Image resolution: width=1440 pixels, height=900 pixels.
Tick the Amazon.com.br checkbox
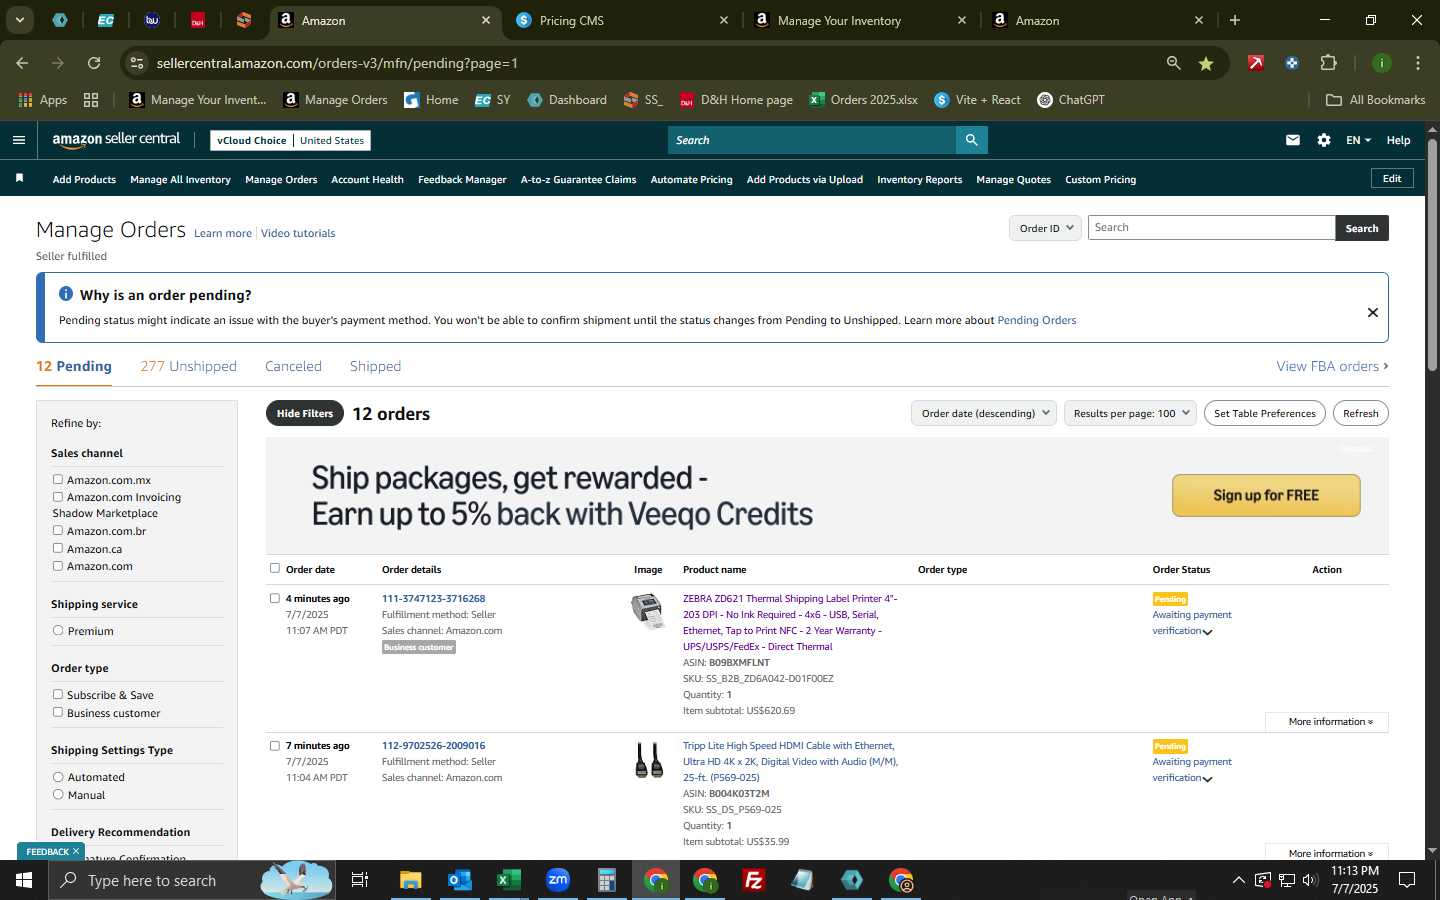pos(58,530)
